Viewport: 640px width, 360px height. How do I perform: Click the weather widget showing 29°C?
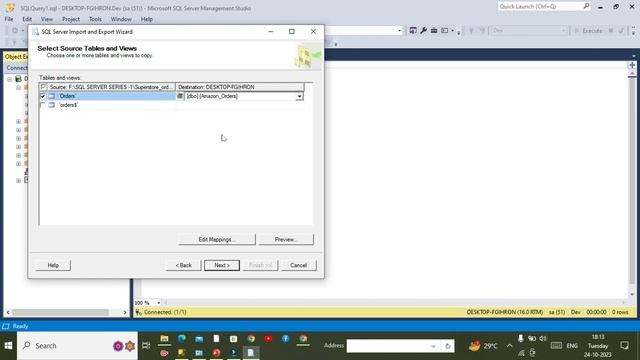point(483,346)
